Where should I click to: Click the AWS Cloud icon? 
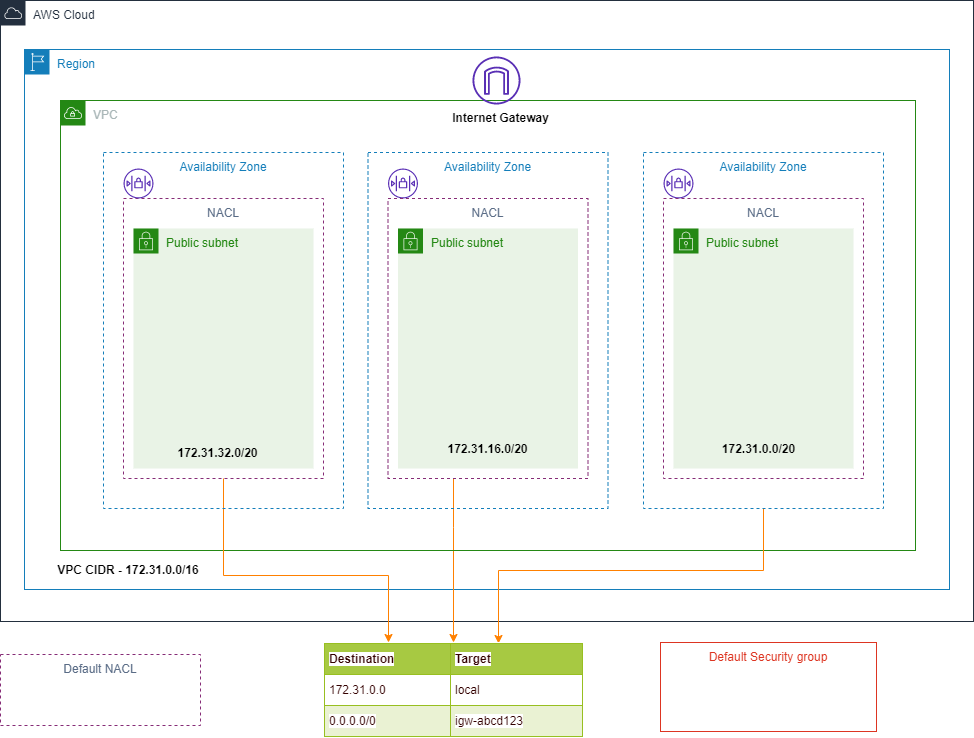12,13
